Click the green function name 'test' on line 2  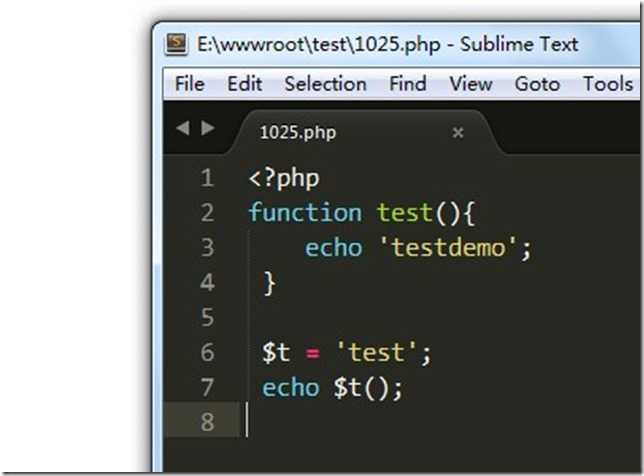click(x=404, y=212)
